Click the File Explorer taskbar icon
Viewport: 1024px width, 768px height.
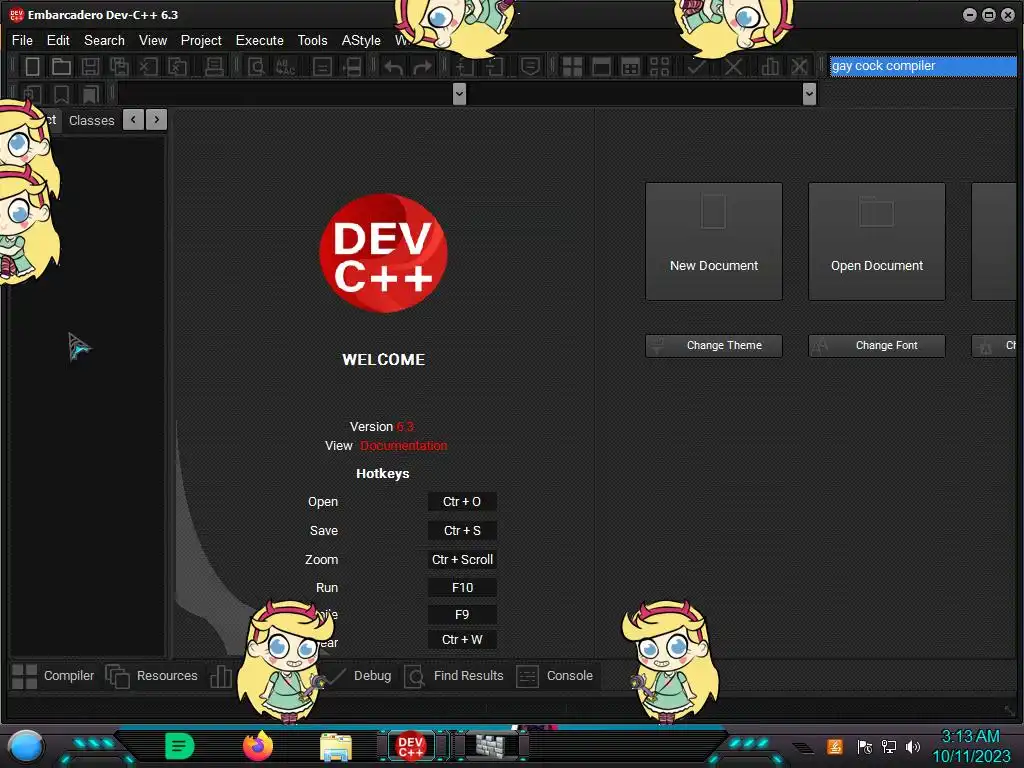(x=336, y=746)
